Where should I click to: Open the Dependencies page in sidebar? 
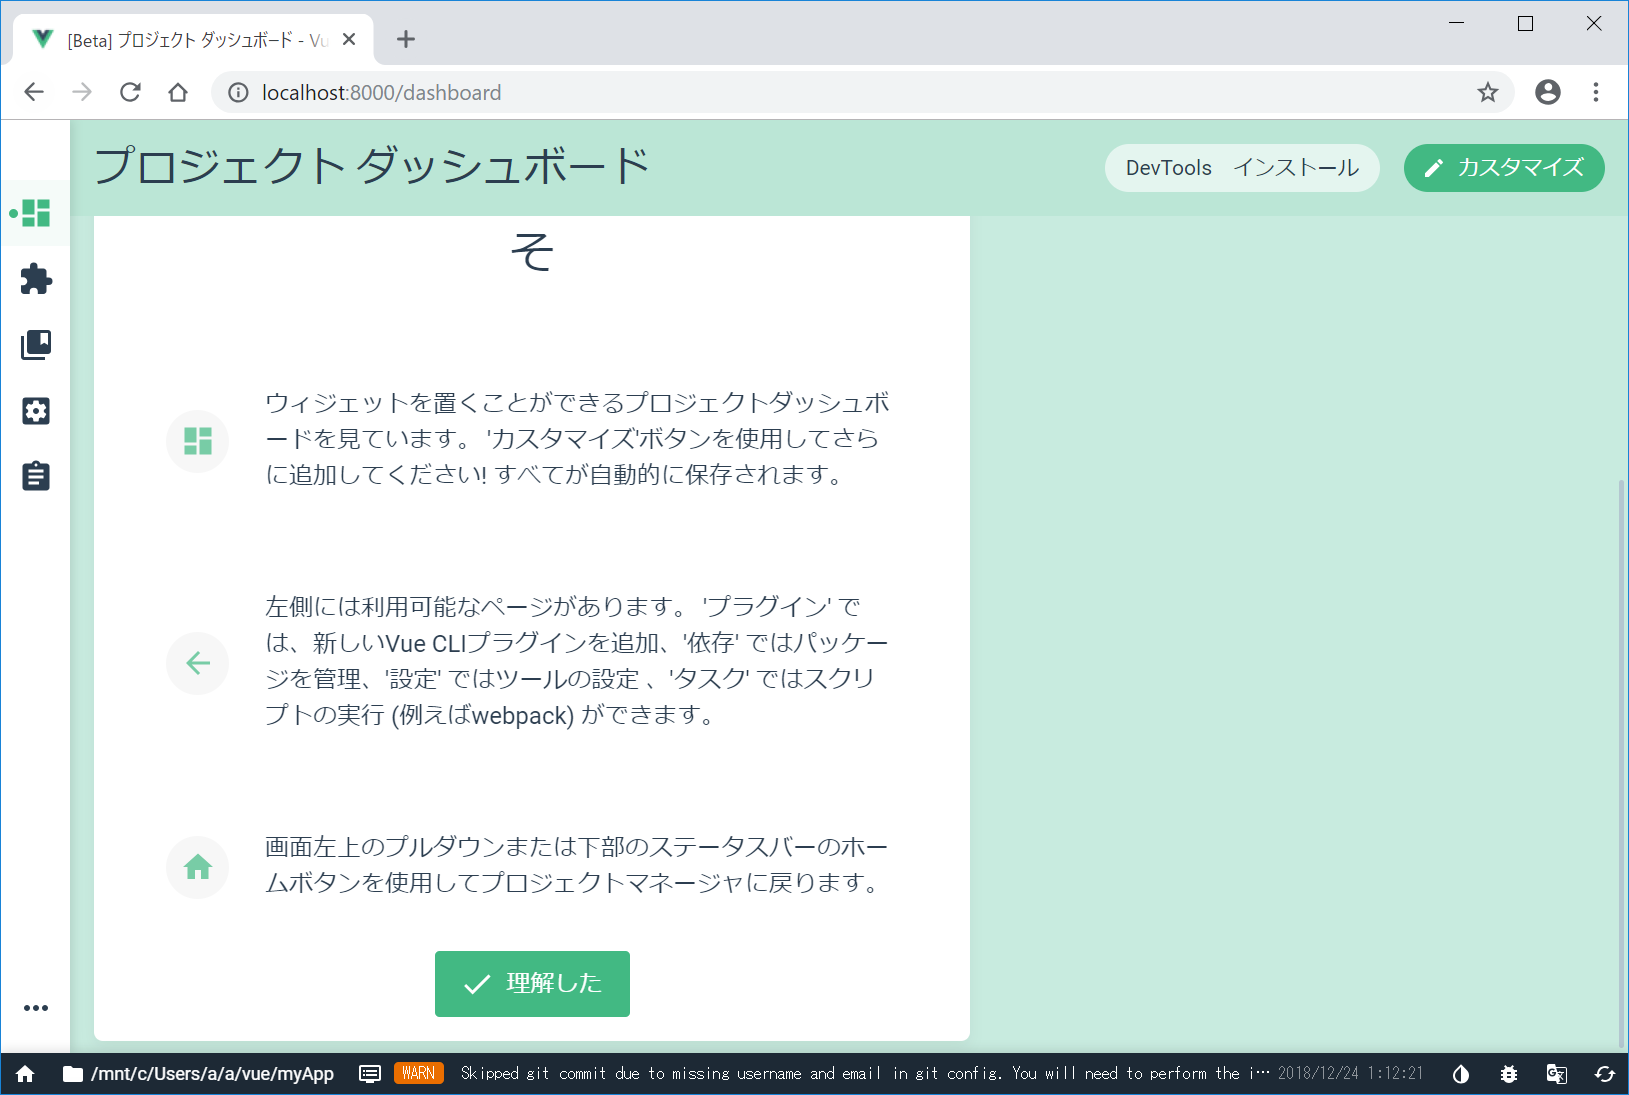36,345
